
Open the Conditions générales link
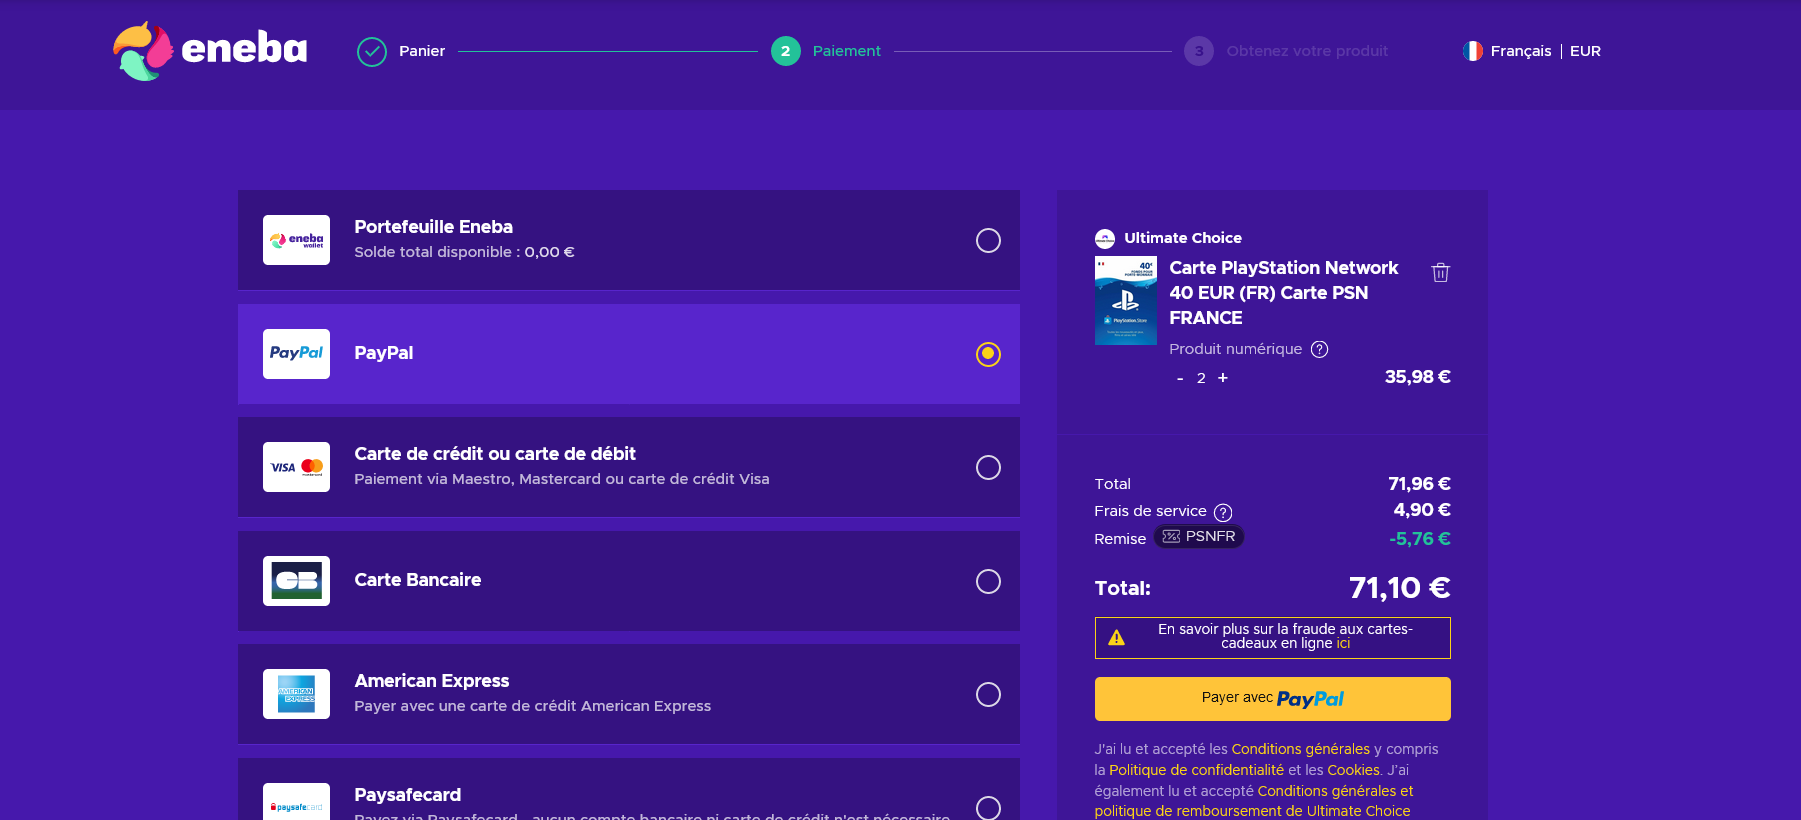point(1300,749)
